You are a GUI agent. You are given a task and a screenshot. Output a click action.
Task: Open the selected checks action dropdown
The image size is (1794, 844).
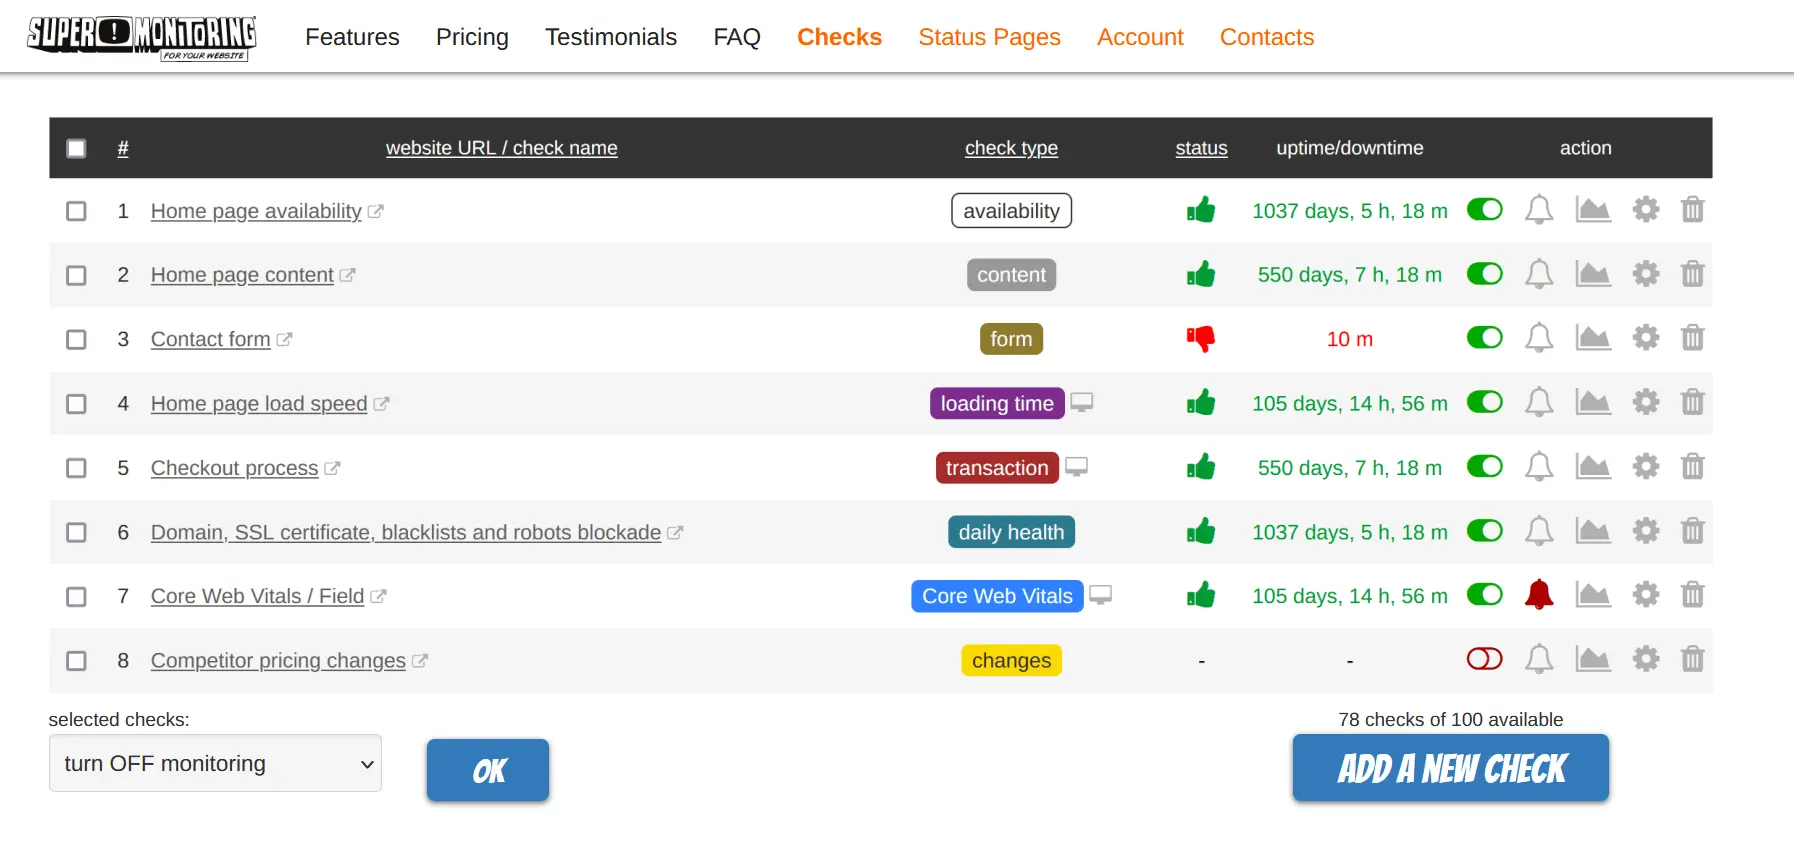click(215, 763)
